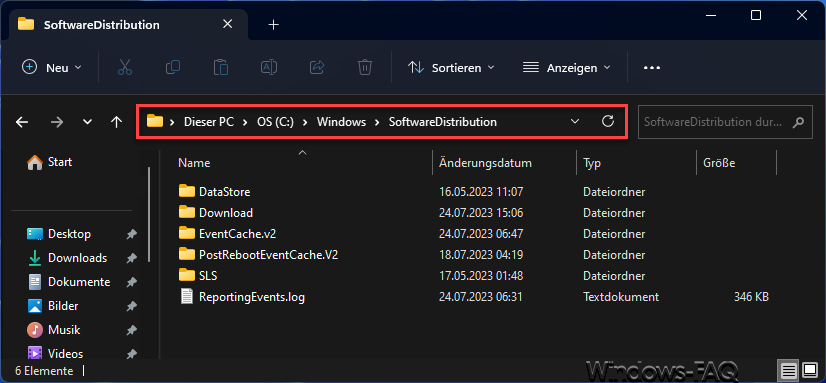The height and width of the screenshot is (383, 826).
Task: Expand chevron before Dieser PC in path
Action: click(x=172, y=122)
